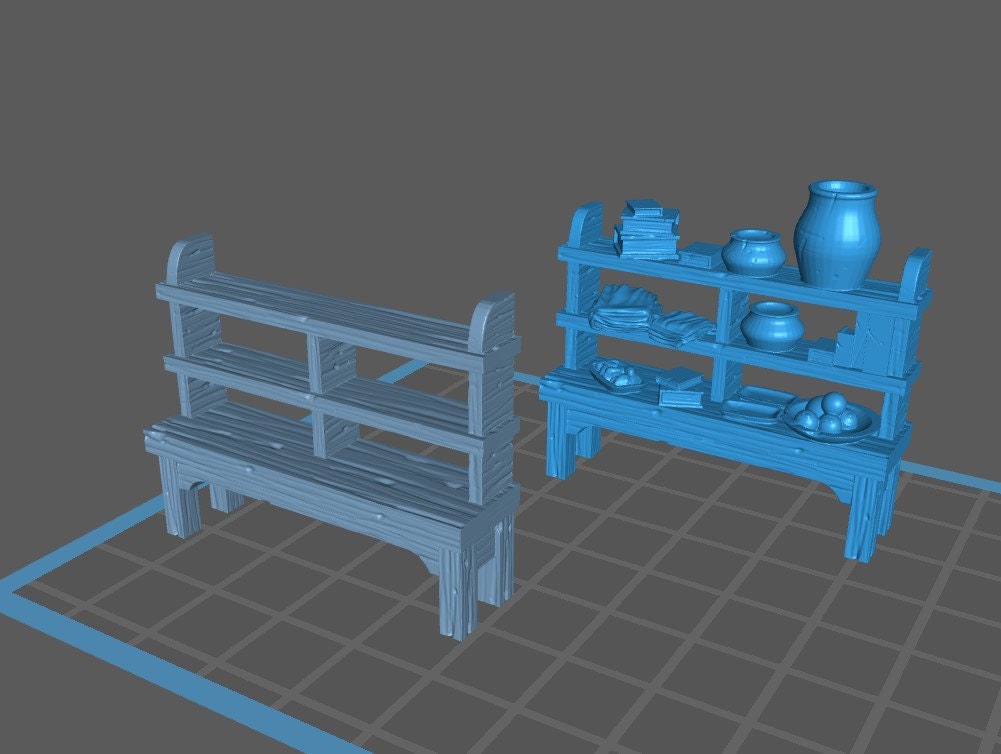The height and width of the screenshot is (754, 1001).
Task: Click the stack of books on top shelf
Action: (x=645, y=229)
